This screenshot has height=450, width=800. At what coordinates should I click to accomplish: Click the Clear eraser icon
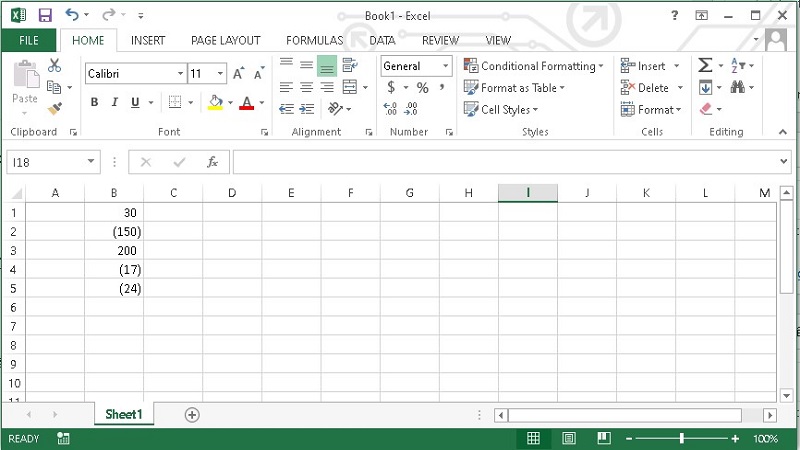(x=706, y=109)
